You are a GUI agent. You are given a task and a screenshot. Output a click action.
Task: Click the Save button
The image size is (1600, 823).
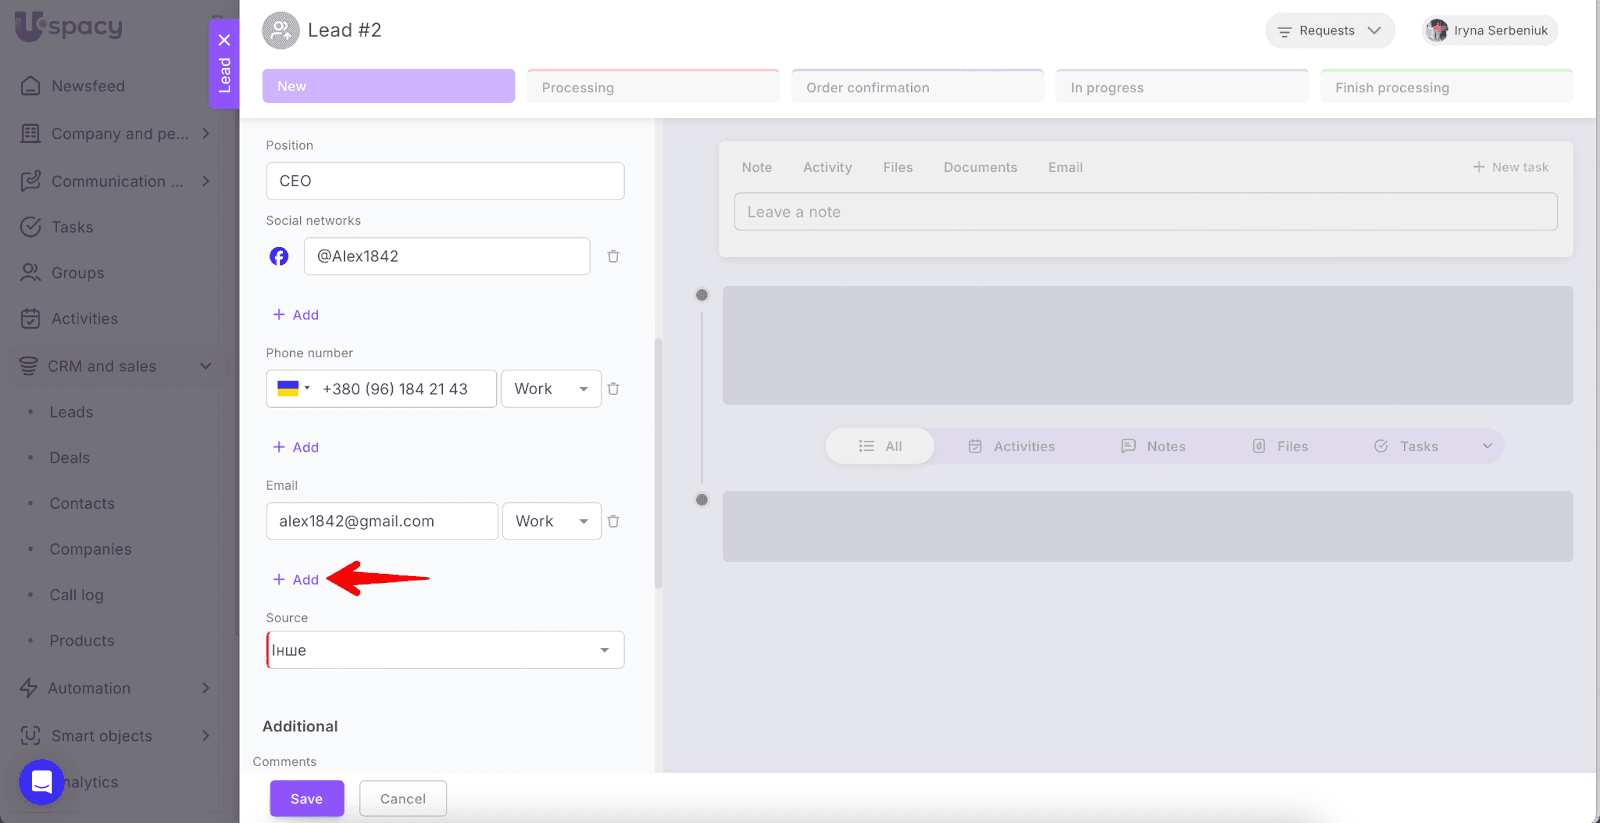pos(307,798)
